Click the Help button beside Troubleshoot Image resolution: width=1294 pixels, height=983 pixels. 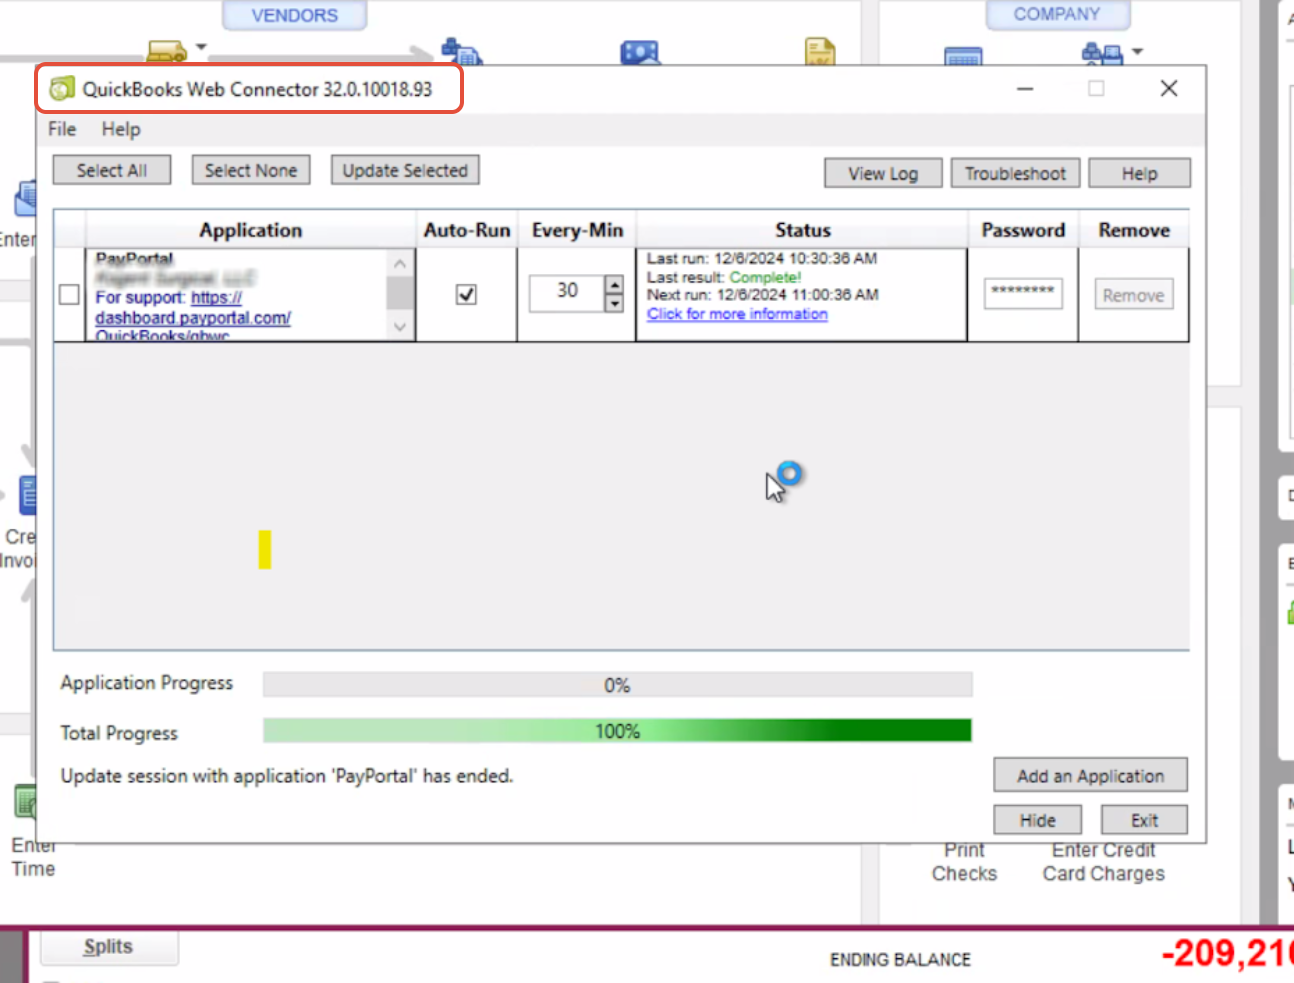click(1140, 173)
